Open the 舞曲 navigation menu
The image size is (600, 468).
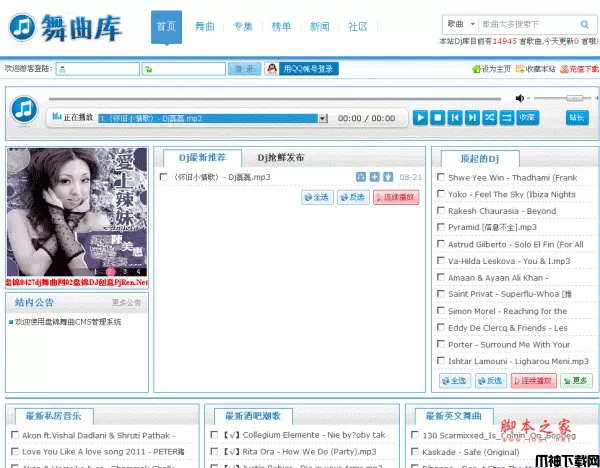[x=203, y=27]
